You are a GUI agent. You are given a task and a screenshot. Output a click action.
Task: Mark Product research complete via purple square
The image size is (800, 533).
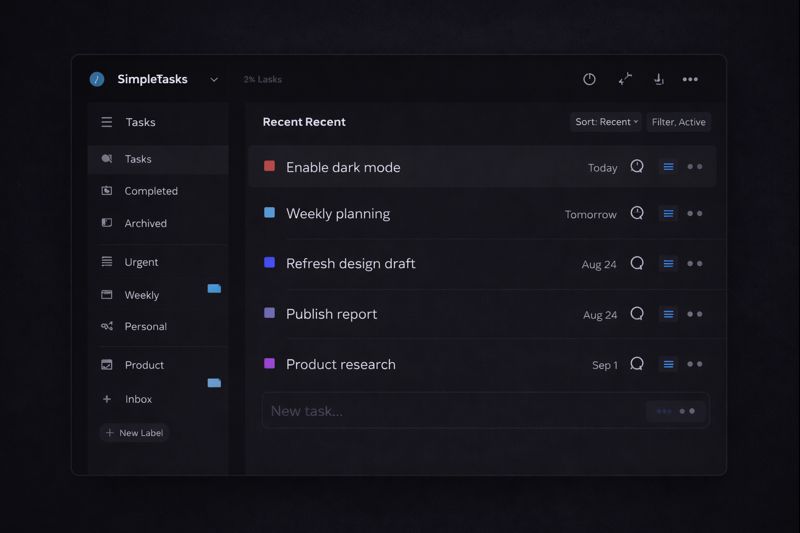tap(269, 363)
